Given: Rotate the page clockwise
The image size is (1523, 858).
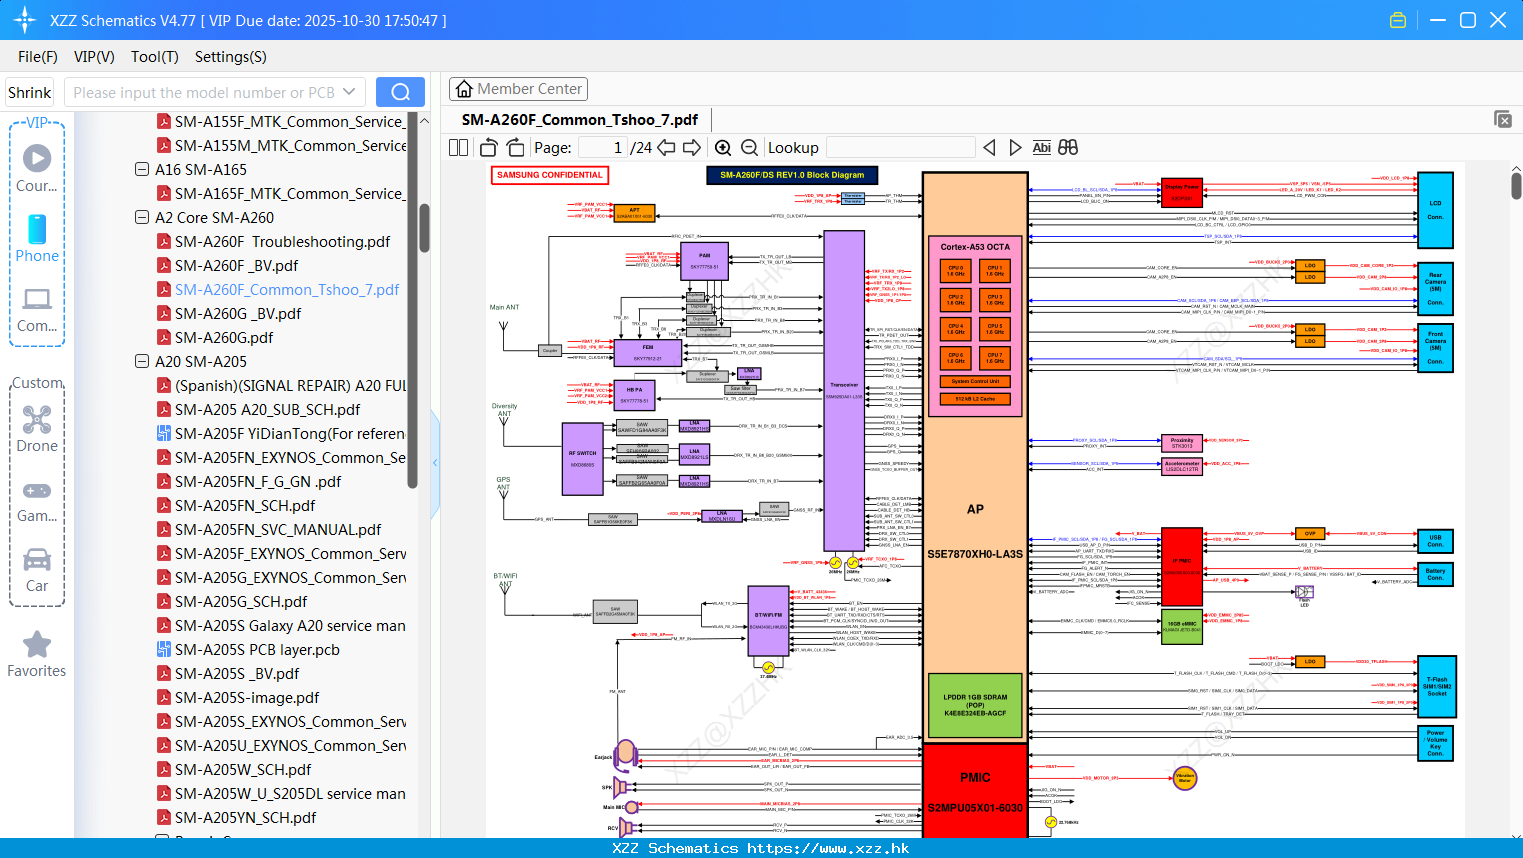Looking at the screenshot, I should tap(515, 148).
